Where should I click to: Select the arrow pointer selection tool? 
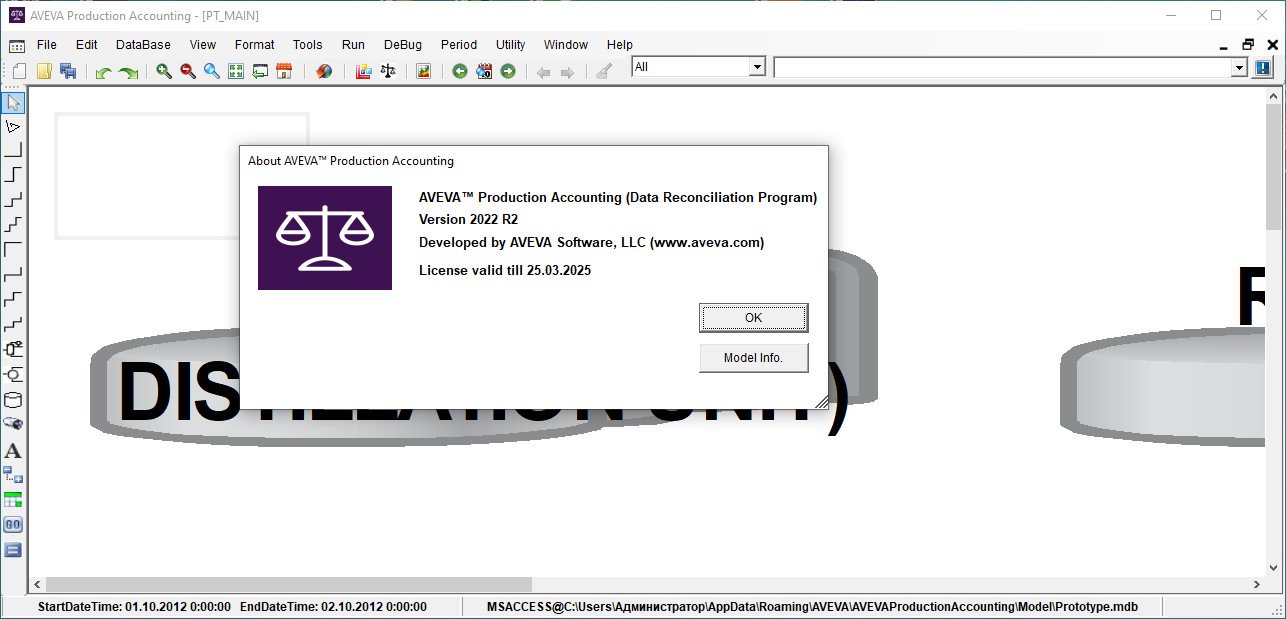click(x=13, y=102)
